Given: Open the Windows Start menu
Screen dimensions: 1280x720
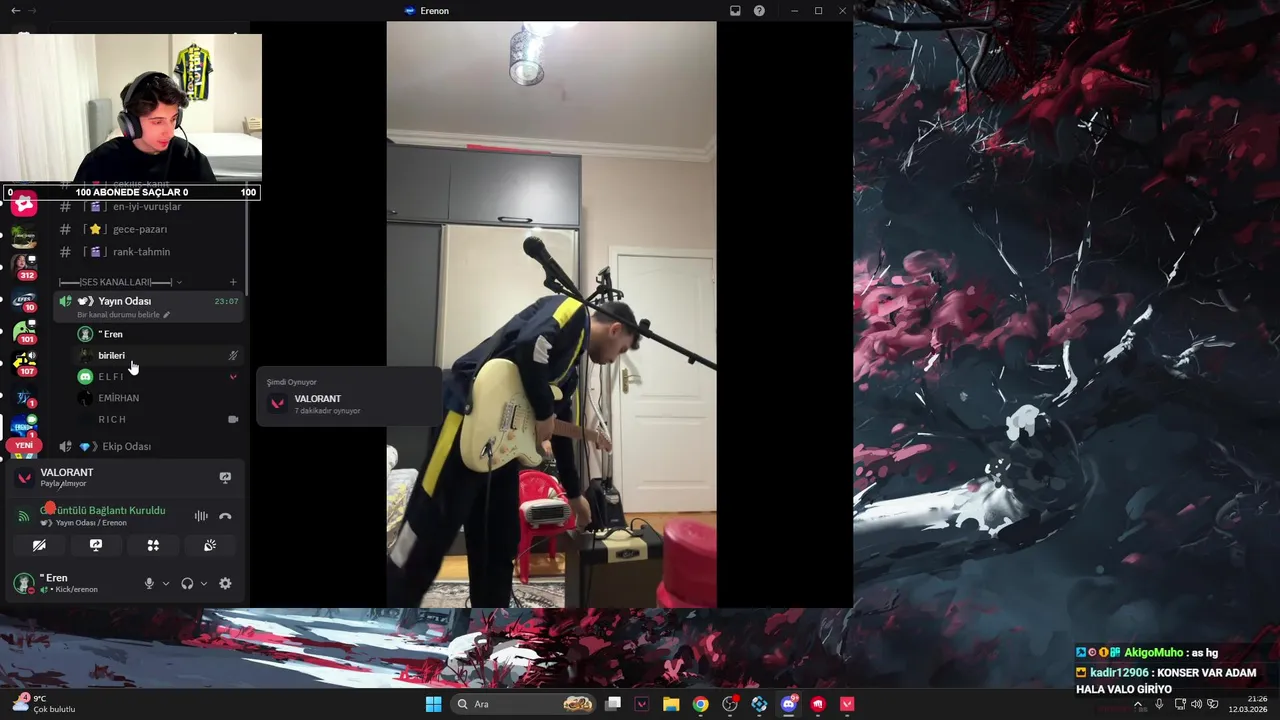Looking at the screenshot, I should point(433,704).
